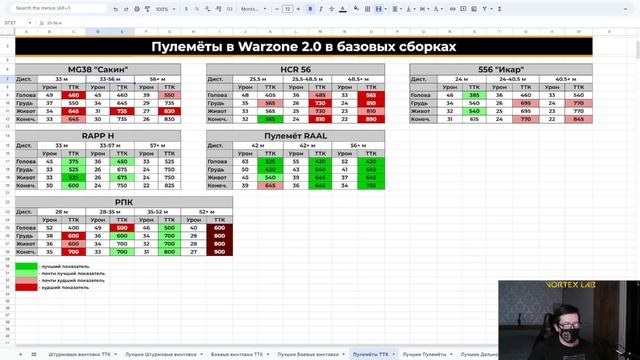Open text wrapping dropdown
This screenshot has height=360, width=640.
pyautogui.click(x=423, y=9)
